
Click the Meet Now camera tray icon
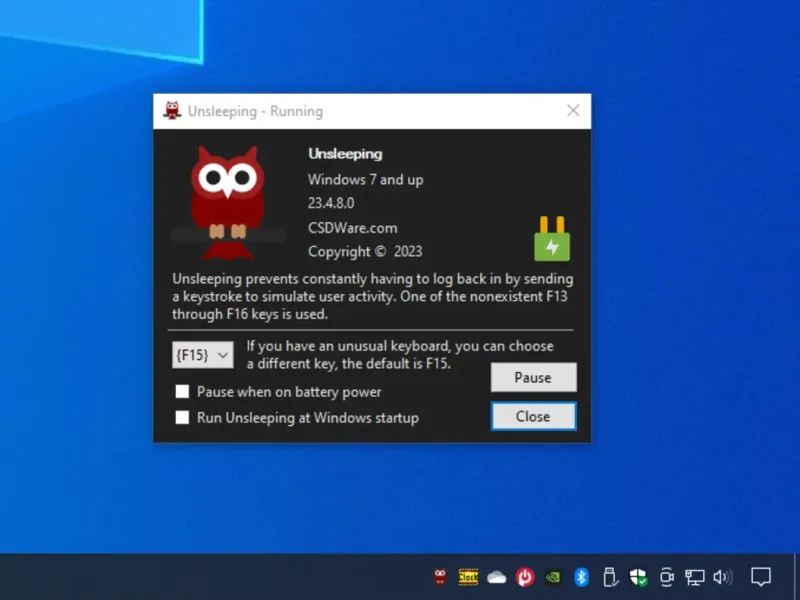pos(666,577)
